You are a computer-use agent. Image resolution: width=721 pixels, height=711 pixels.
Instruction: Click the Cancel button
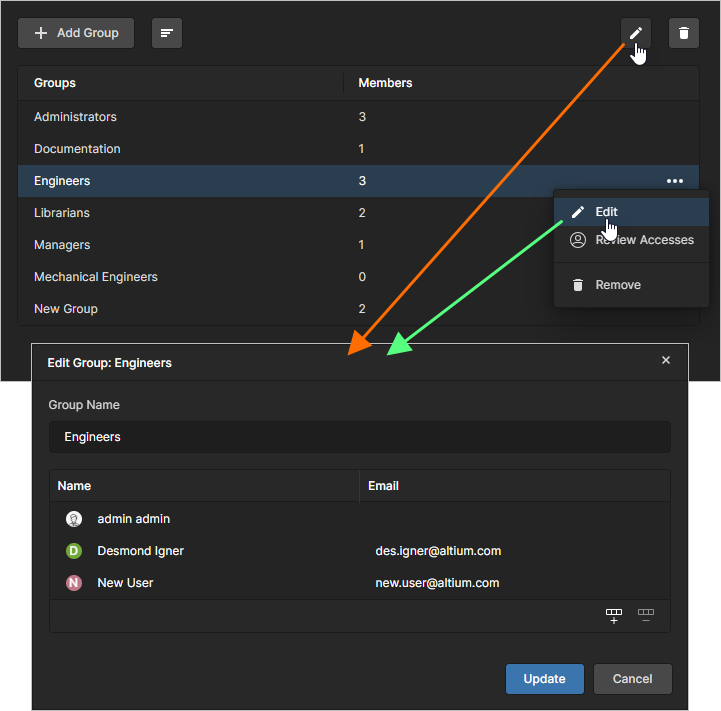click(633, 679)
